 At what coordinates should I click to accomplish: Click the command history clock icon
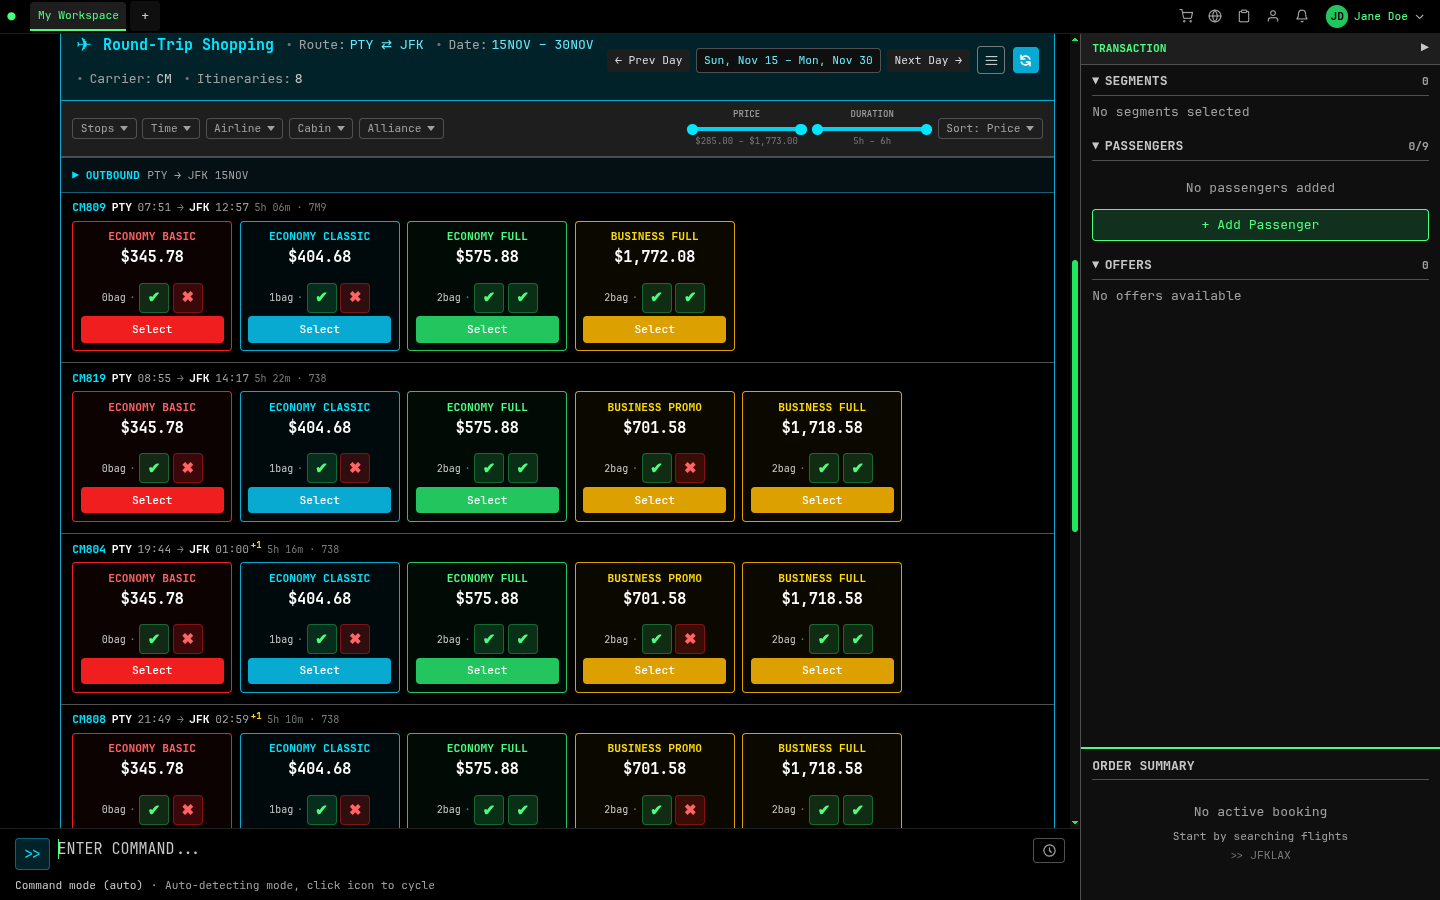[x=1048, y=851]
